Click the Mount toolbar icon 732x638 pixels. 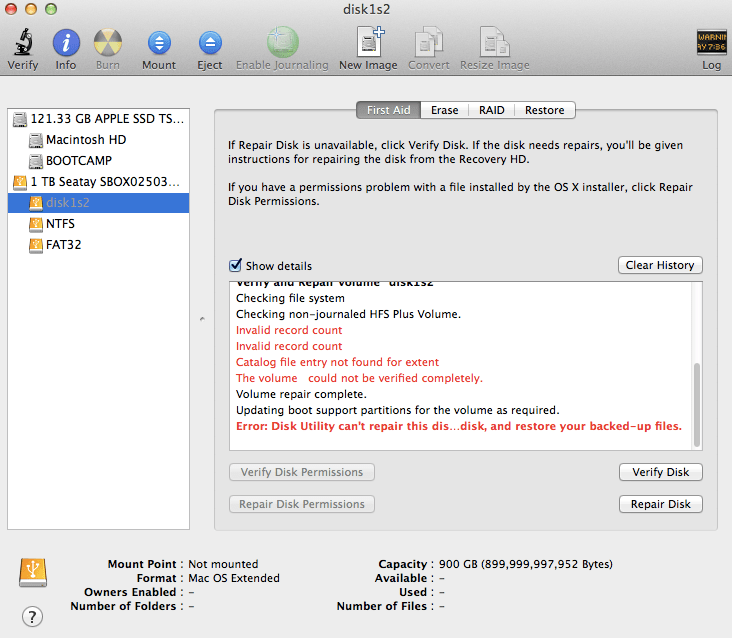(x=159, y=43)
